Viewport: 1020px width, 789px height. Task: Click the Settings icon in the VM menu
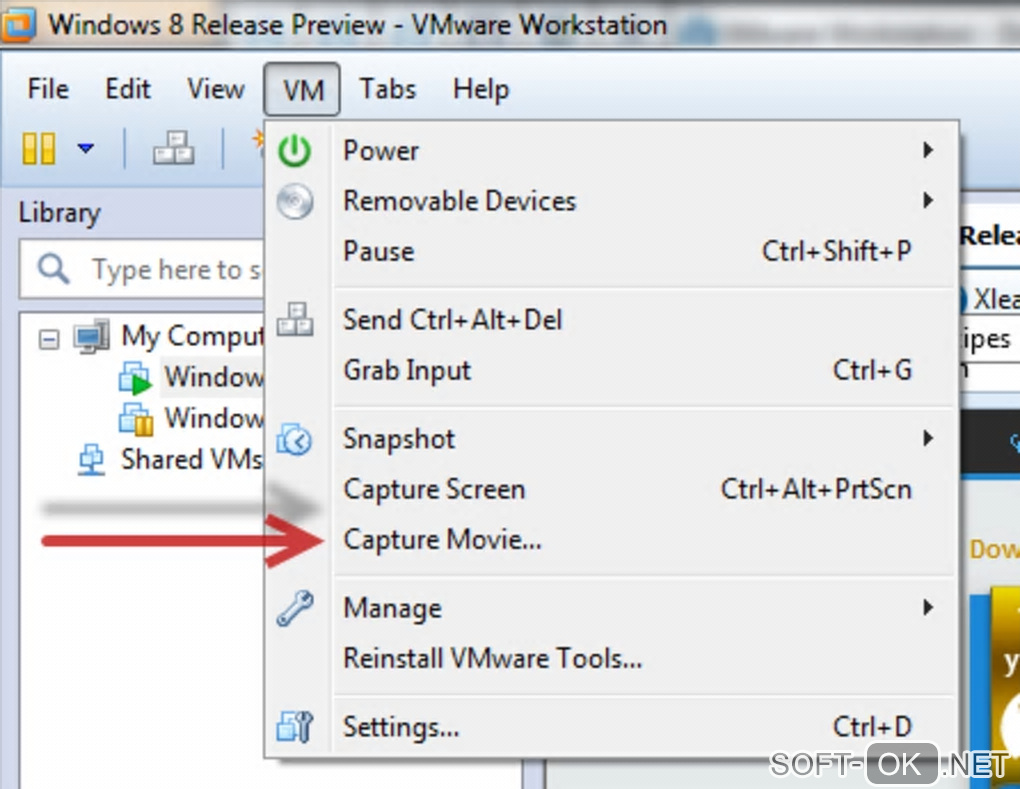pos(295,727)
